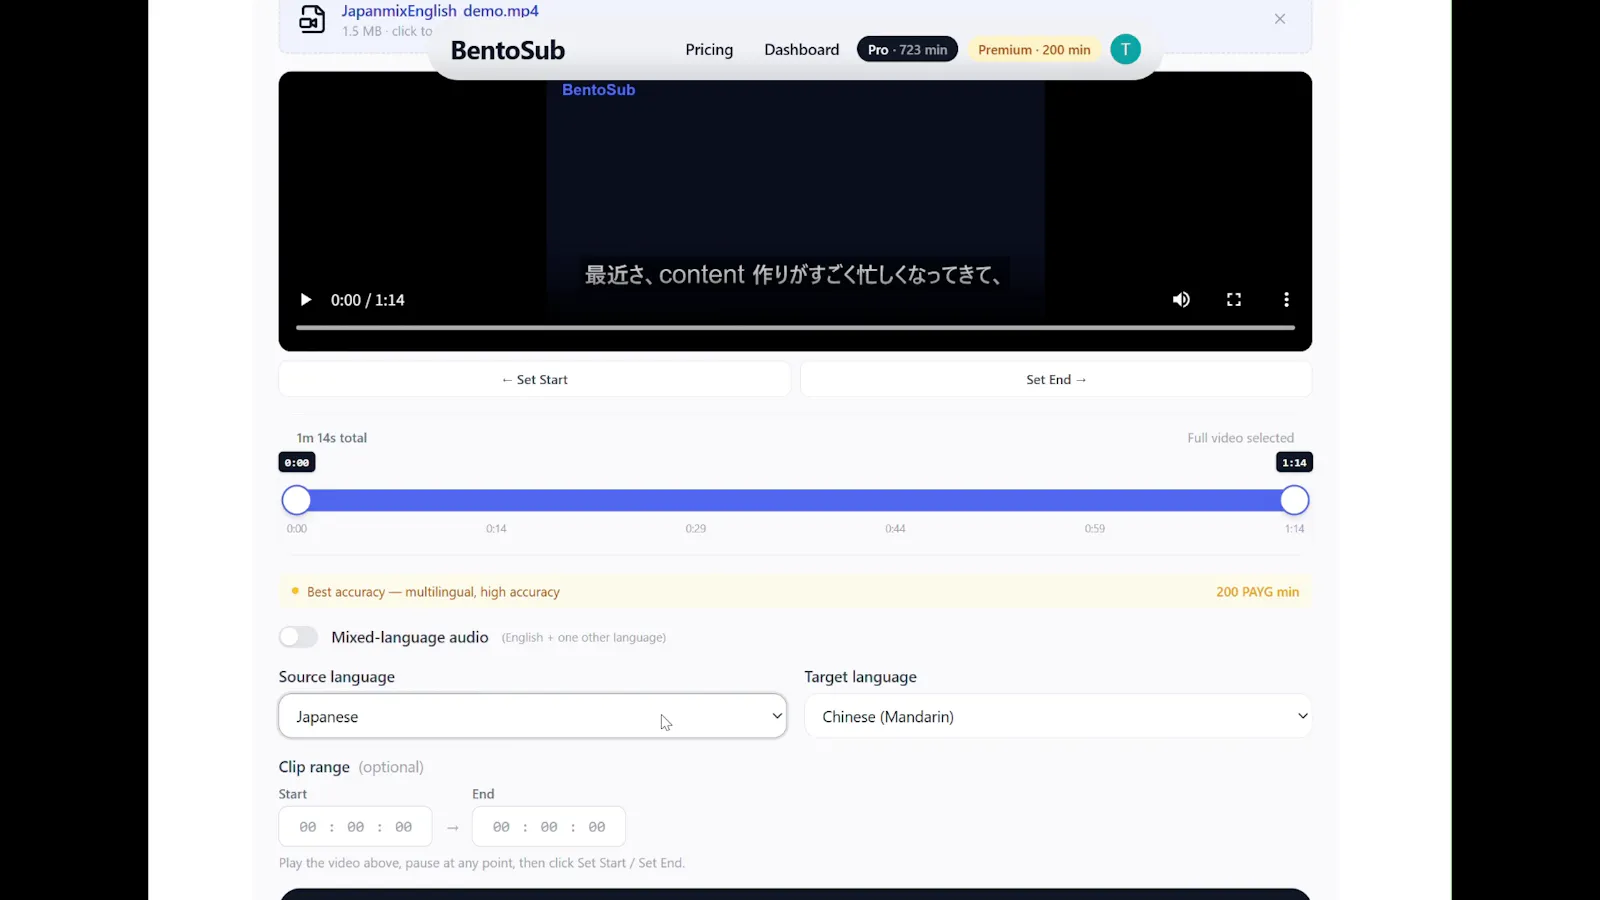This screenshot has height=900, width=1600.
Task: Remove the uploaded file with X
Action: (1280, 19)
